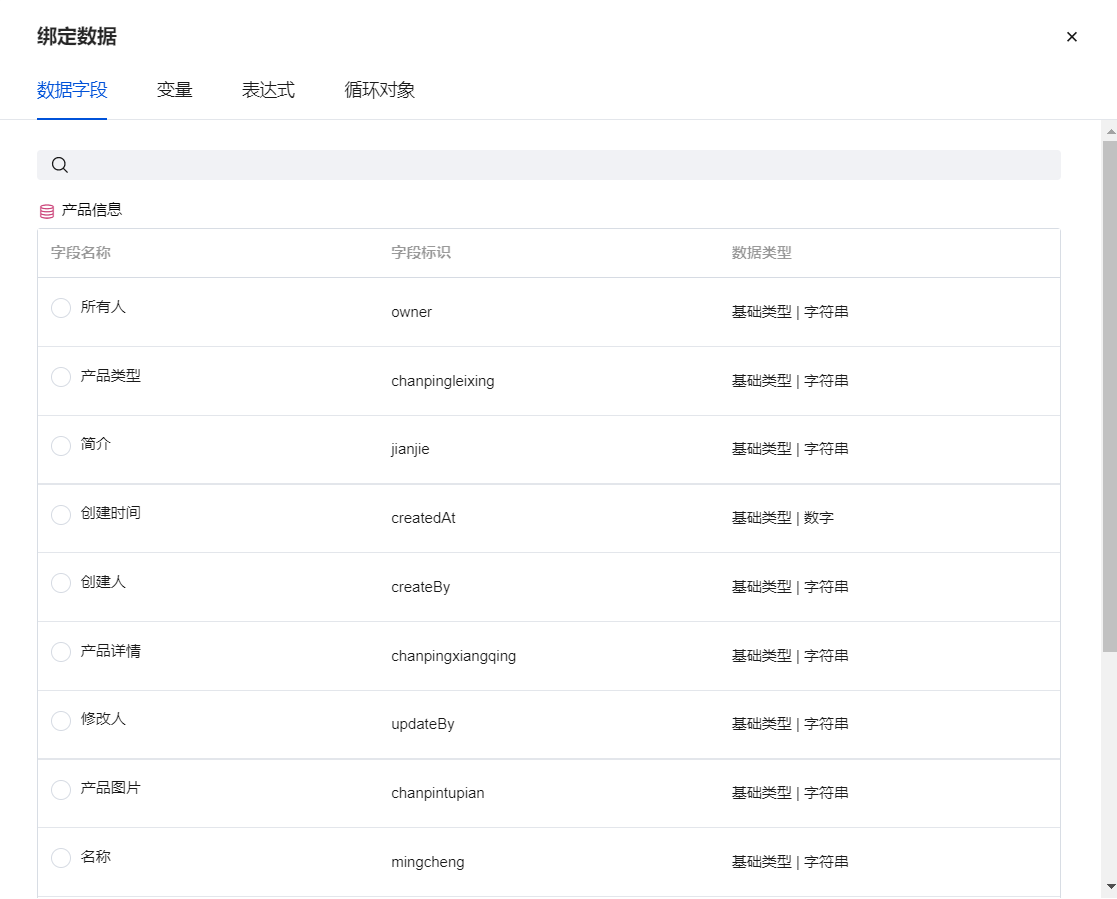This screenshot has width=1117, height=899.
Task: Click the data type in mingcheng row
Action: pos(790,862)
